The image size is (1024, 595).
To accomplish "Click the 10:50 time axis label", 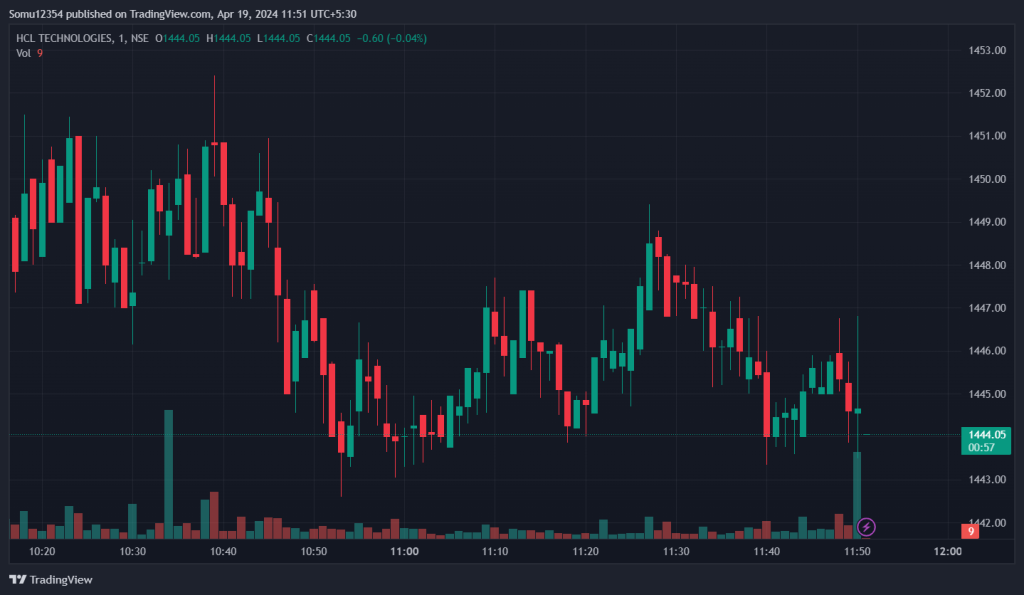I will tap(313, 551).
